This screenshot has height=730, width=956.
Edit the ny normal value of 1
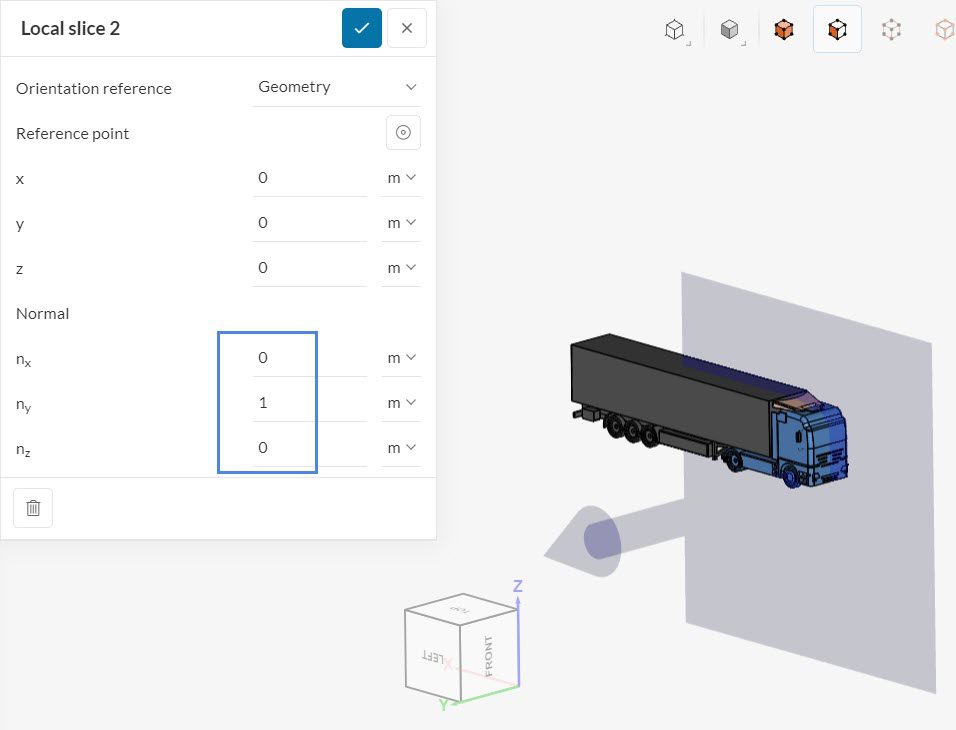pyautogui.click(x=309, y=403)
